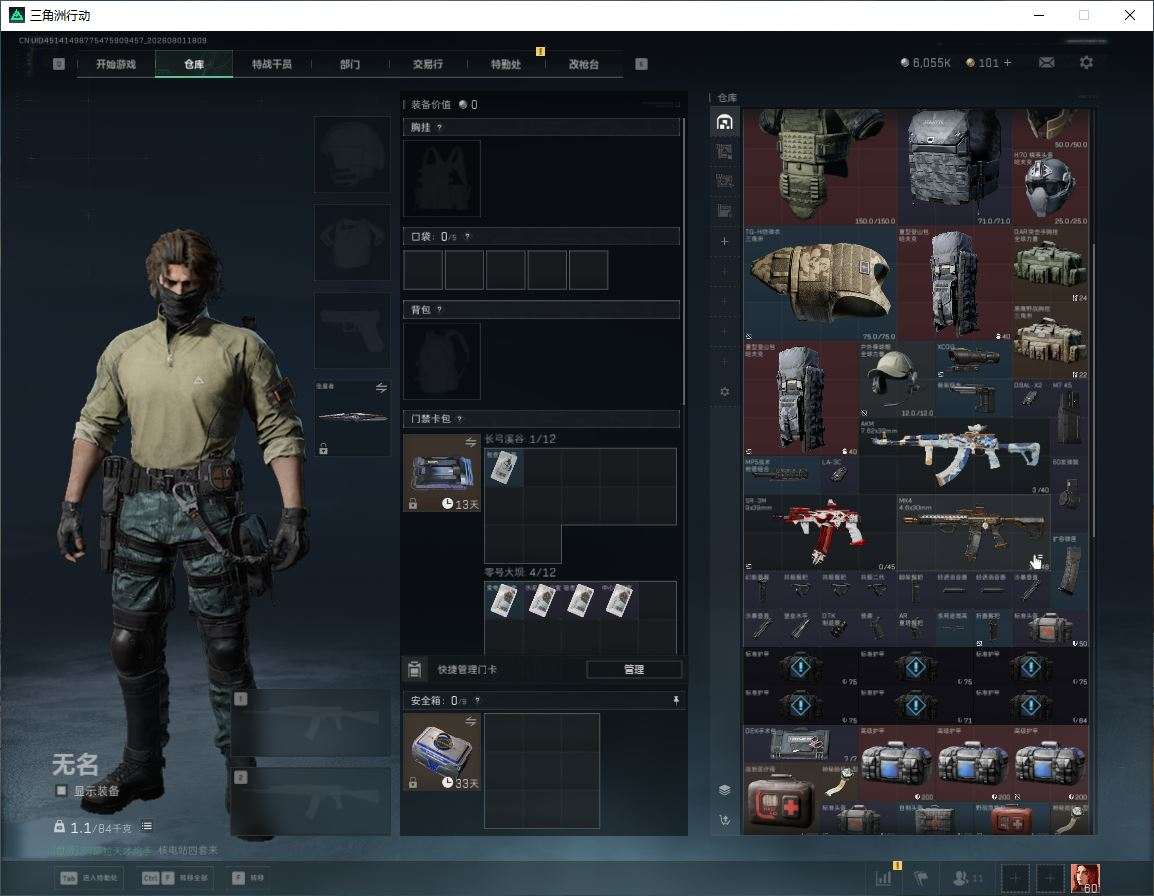Screen dimensions: 1154x896
Task: Select the large red medical kit
Action: coord(782,800)
